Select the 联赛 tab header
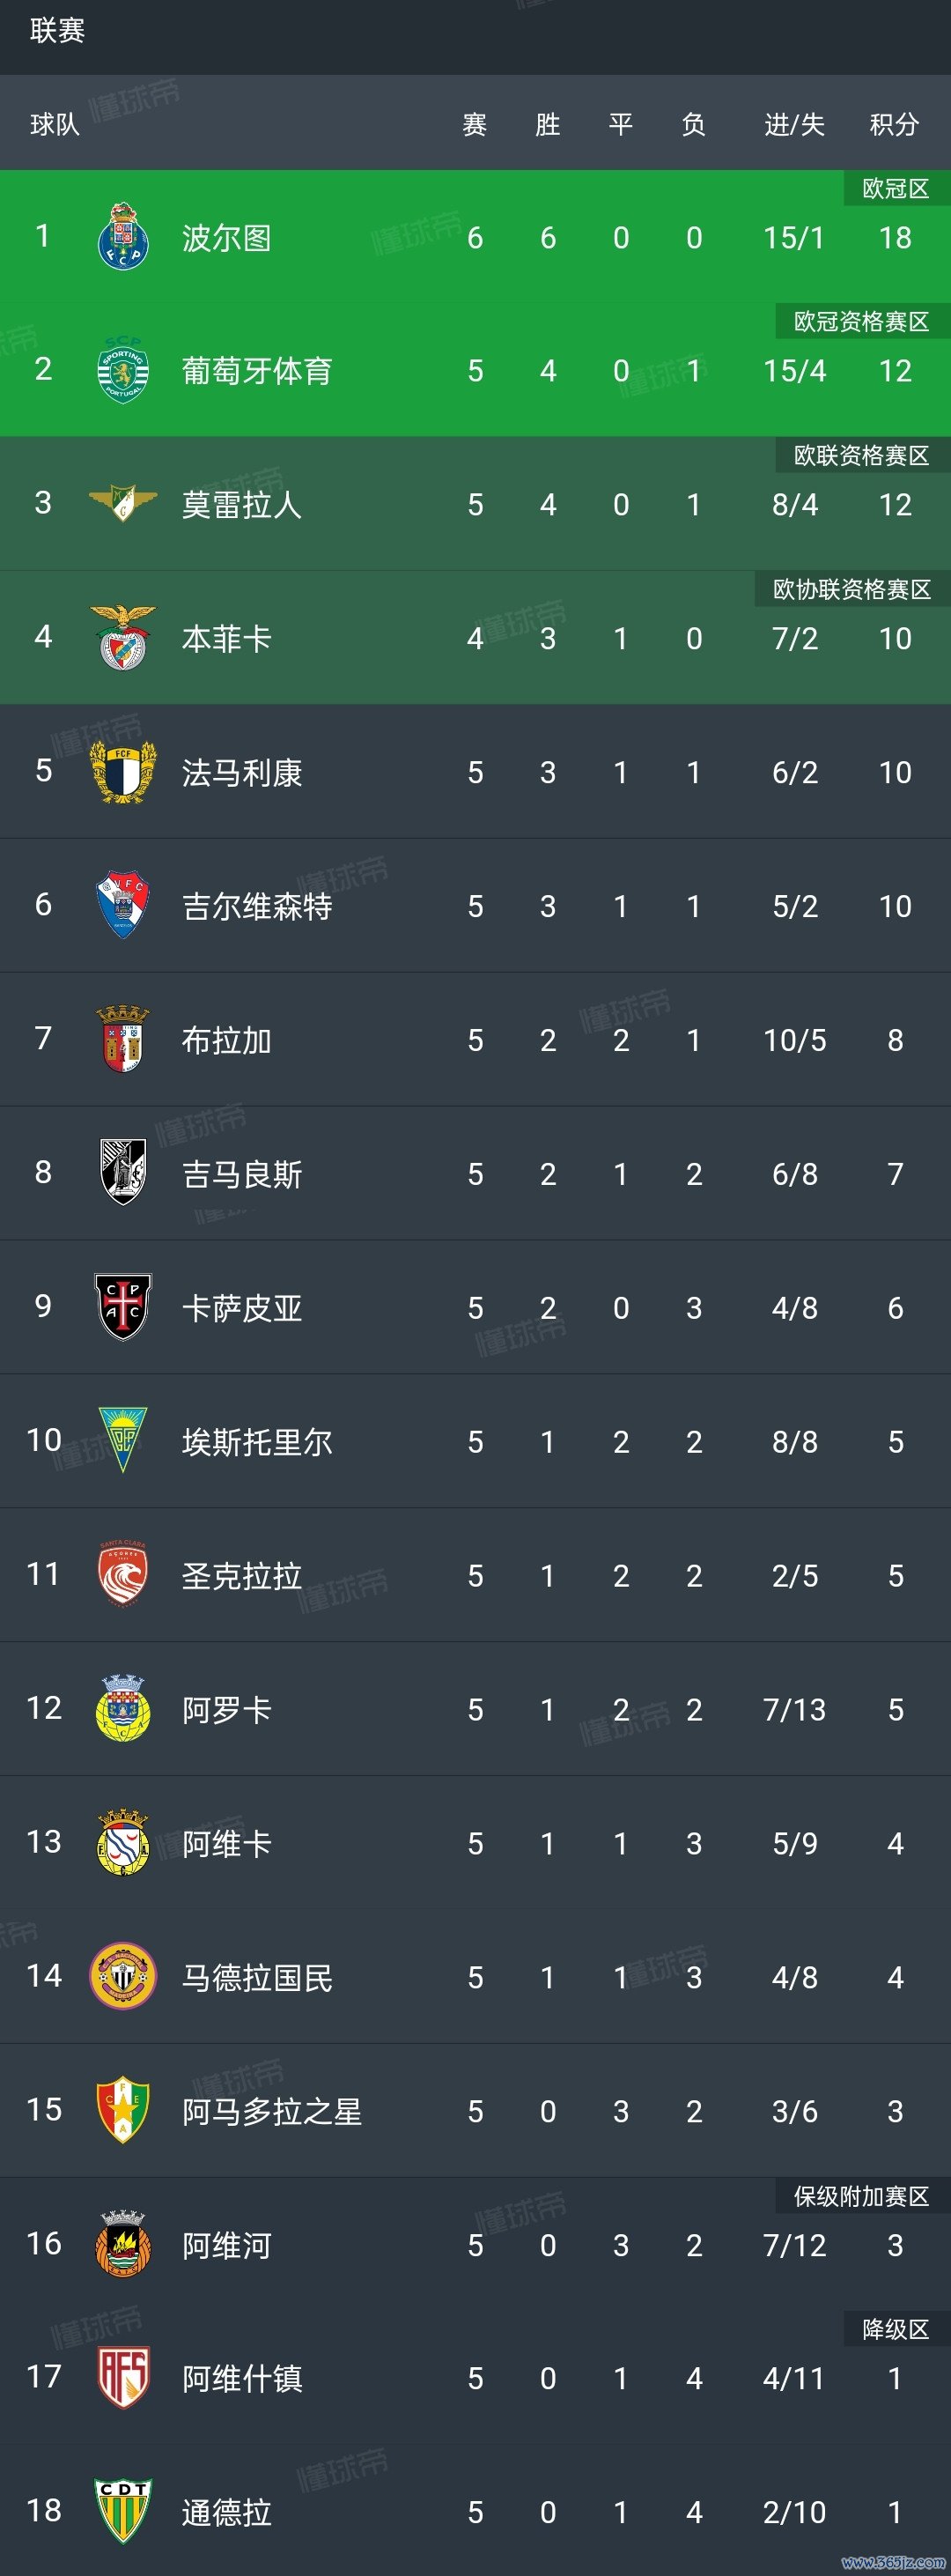The height and width of the screenshot is (2576, 951). 57,31
